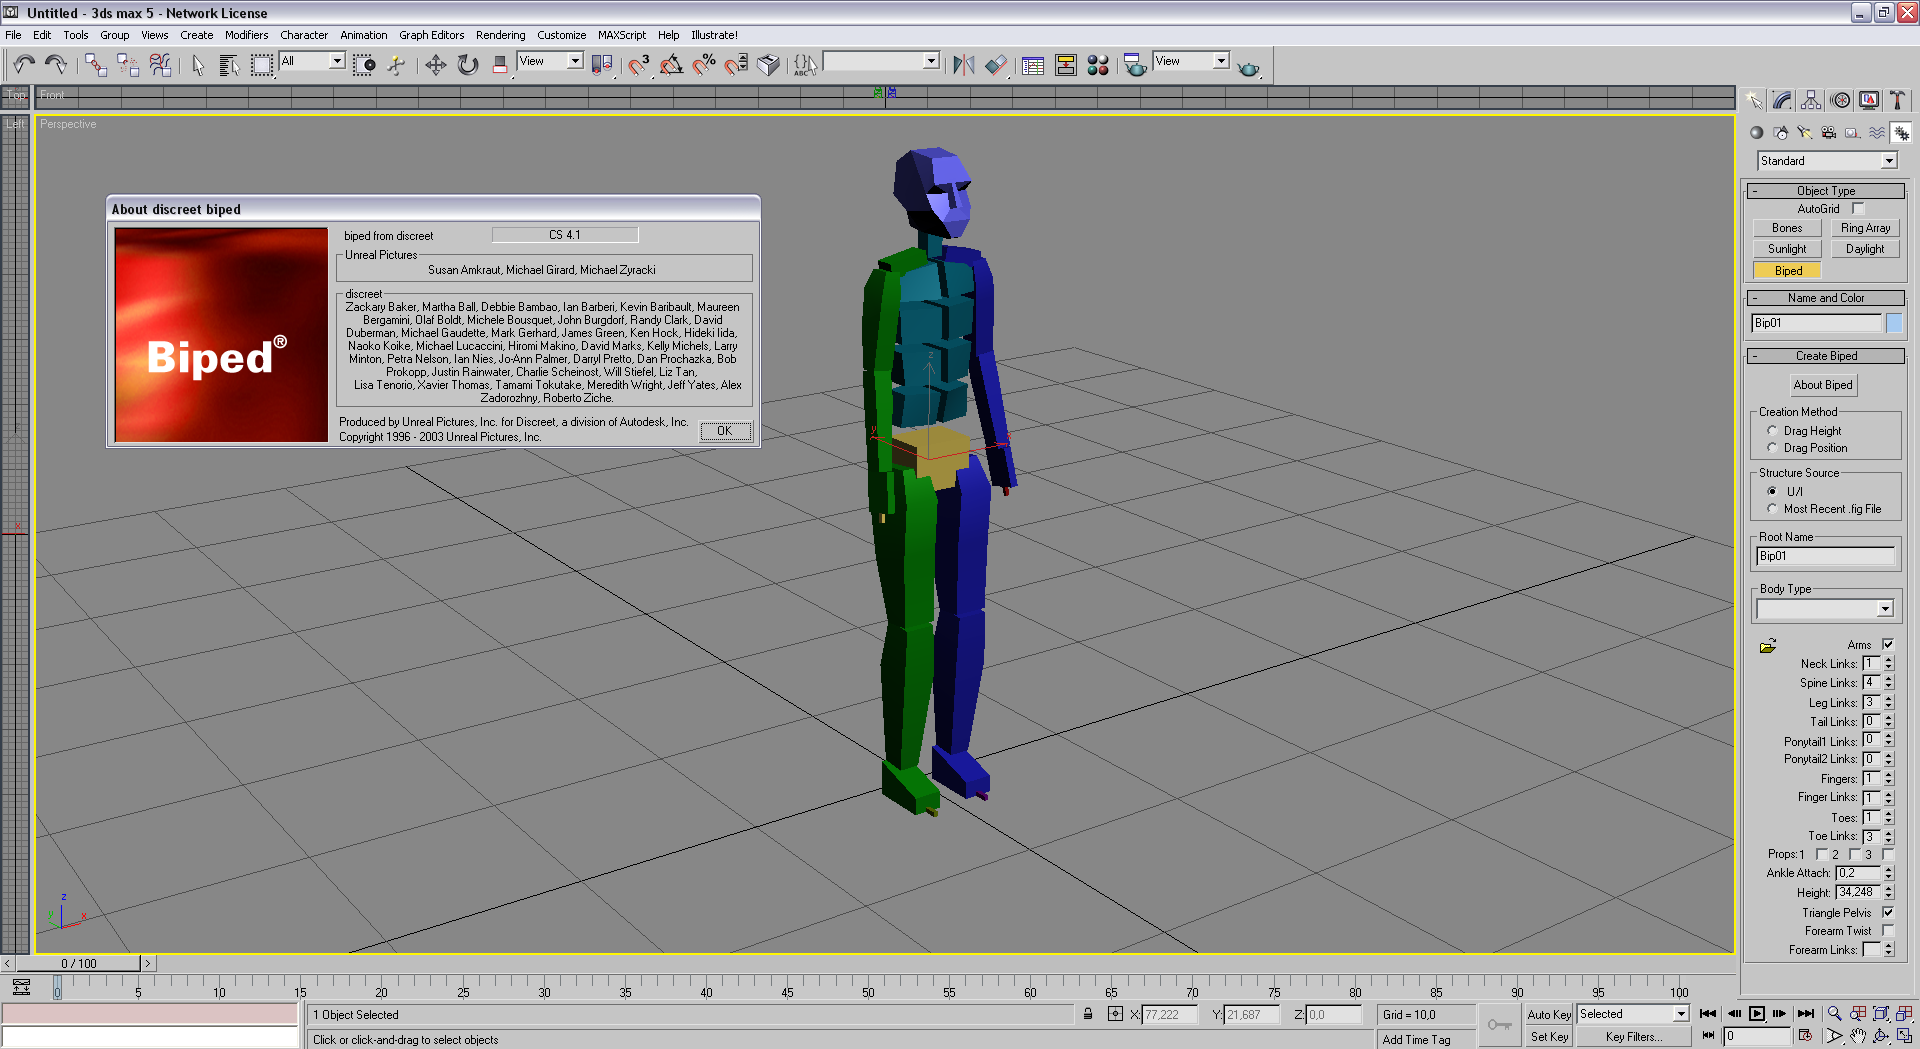Select the Cameras category icon

coord(1829,133)
